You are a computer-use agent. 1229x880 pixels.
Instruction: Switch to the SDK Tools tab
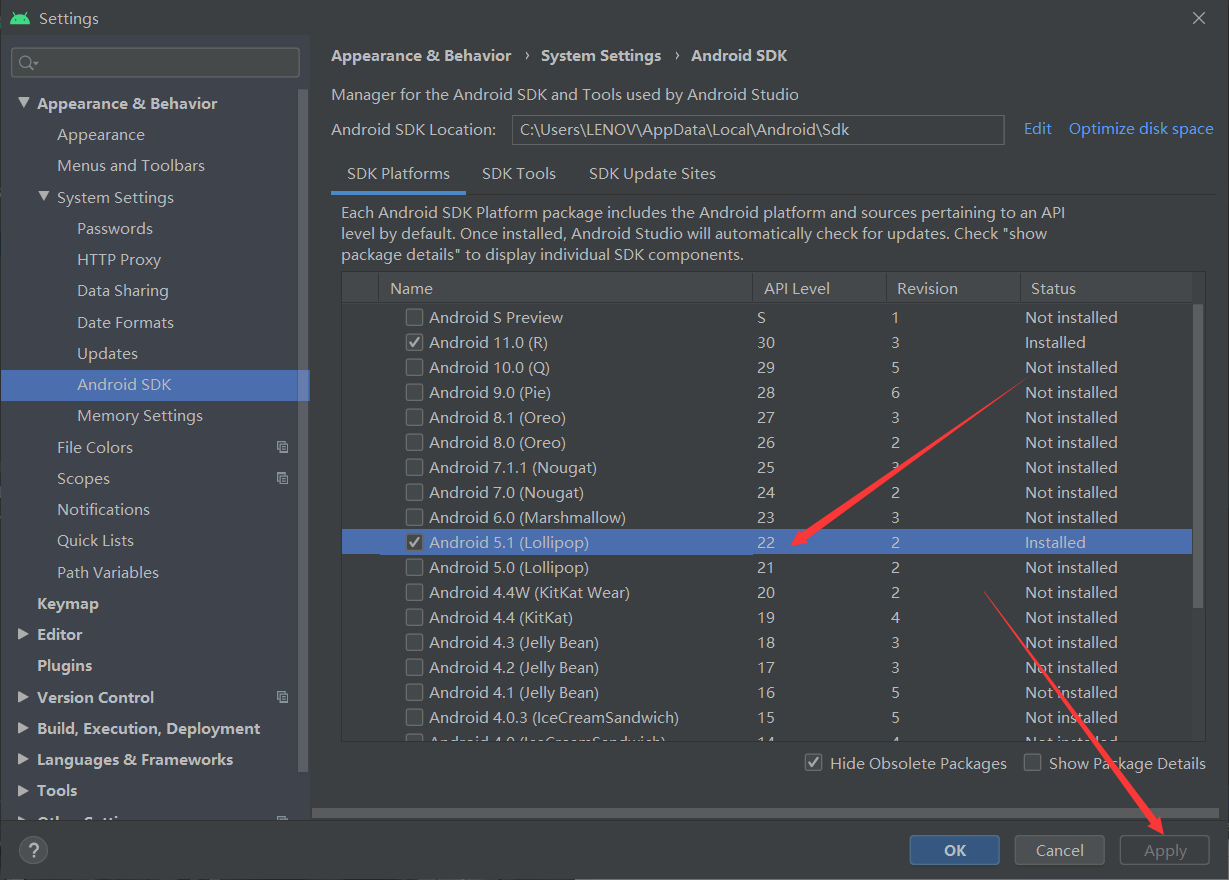tap(519, 174)
